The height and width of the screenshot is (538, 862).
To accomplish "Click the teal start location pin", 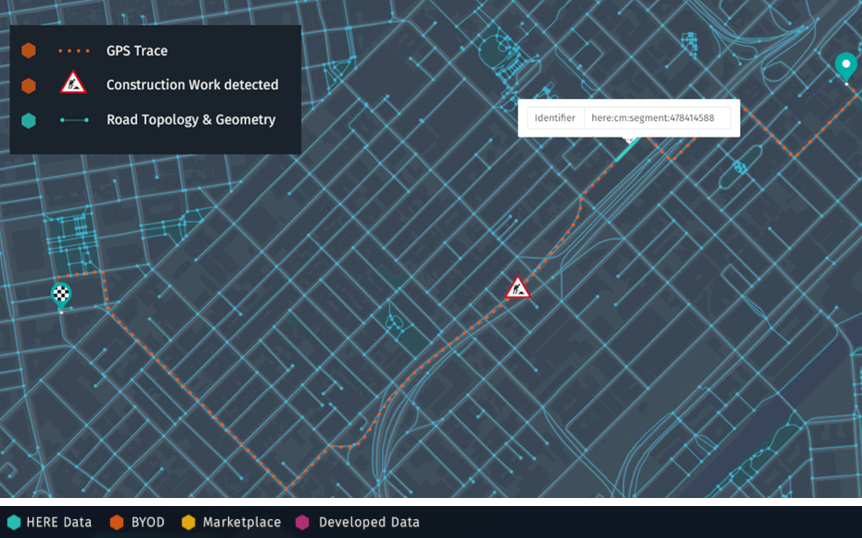I will tap(846, 66).
